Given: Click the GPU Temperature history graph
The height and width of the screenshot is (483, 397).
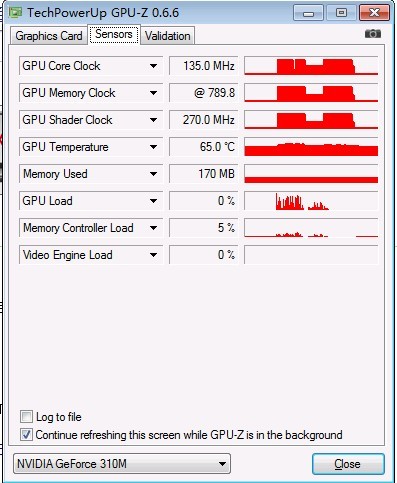Looking at the screenshot, I should pos(311,147).
